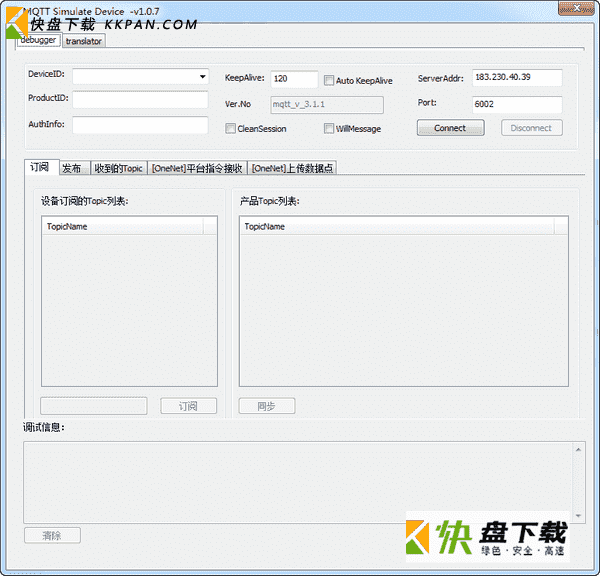Click the topic name input beside 订阅 button

(94, 406)
